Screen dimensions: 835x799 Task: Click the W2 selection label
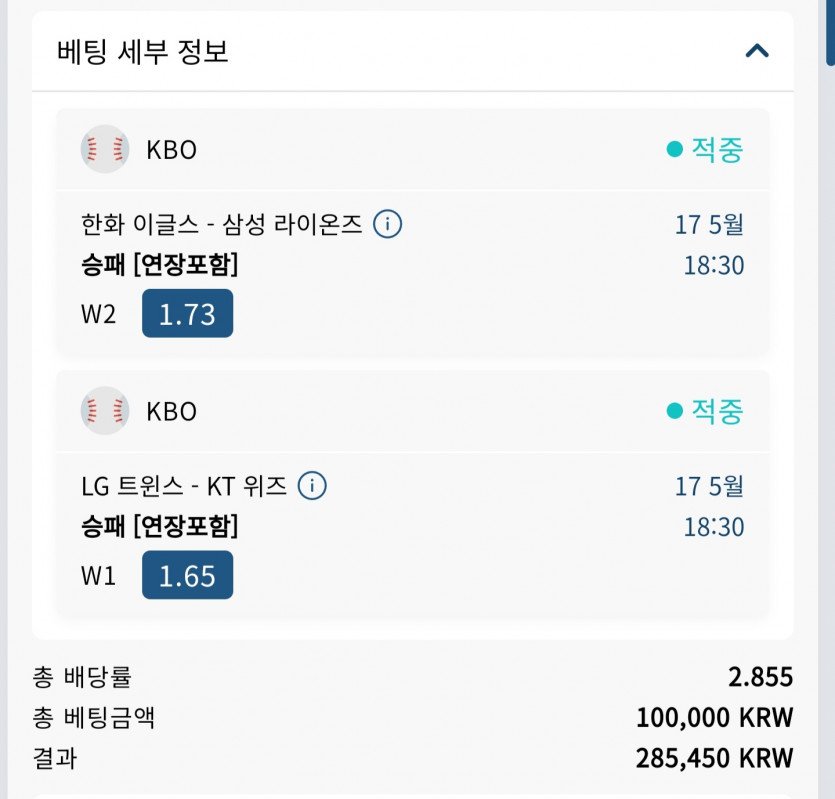click(x=98, y=314)
